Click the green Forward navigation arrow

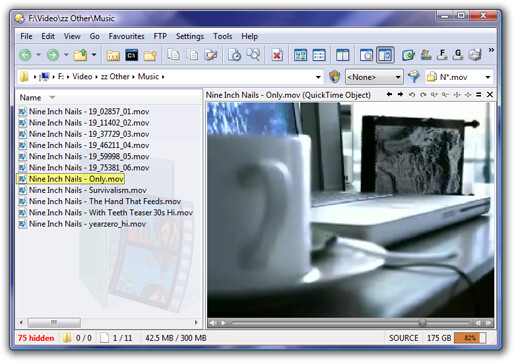coord(53,55)
